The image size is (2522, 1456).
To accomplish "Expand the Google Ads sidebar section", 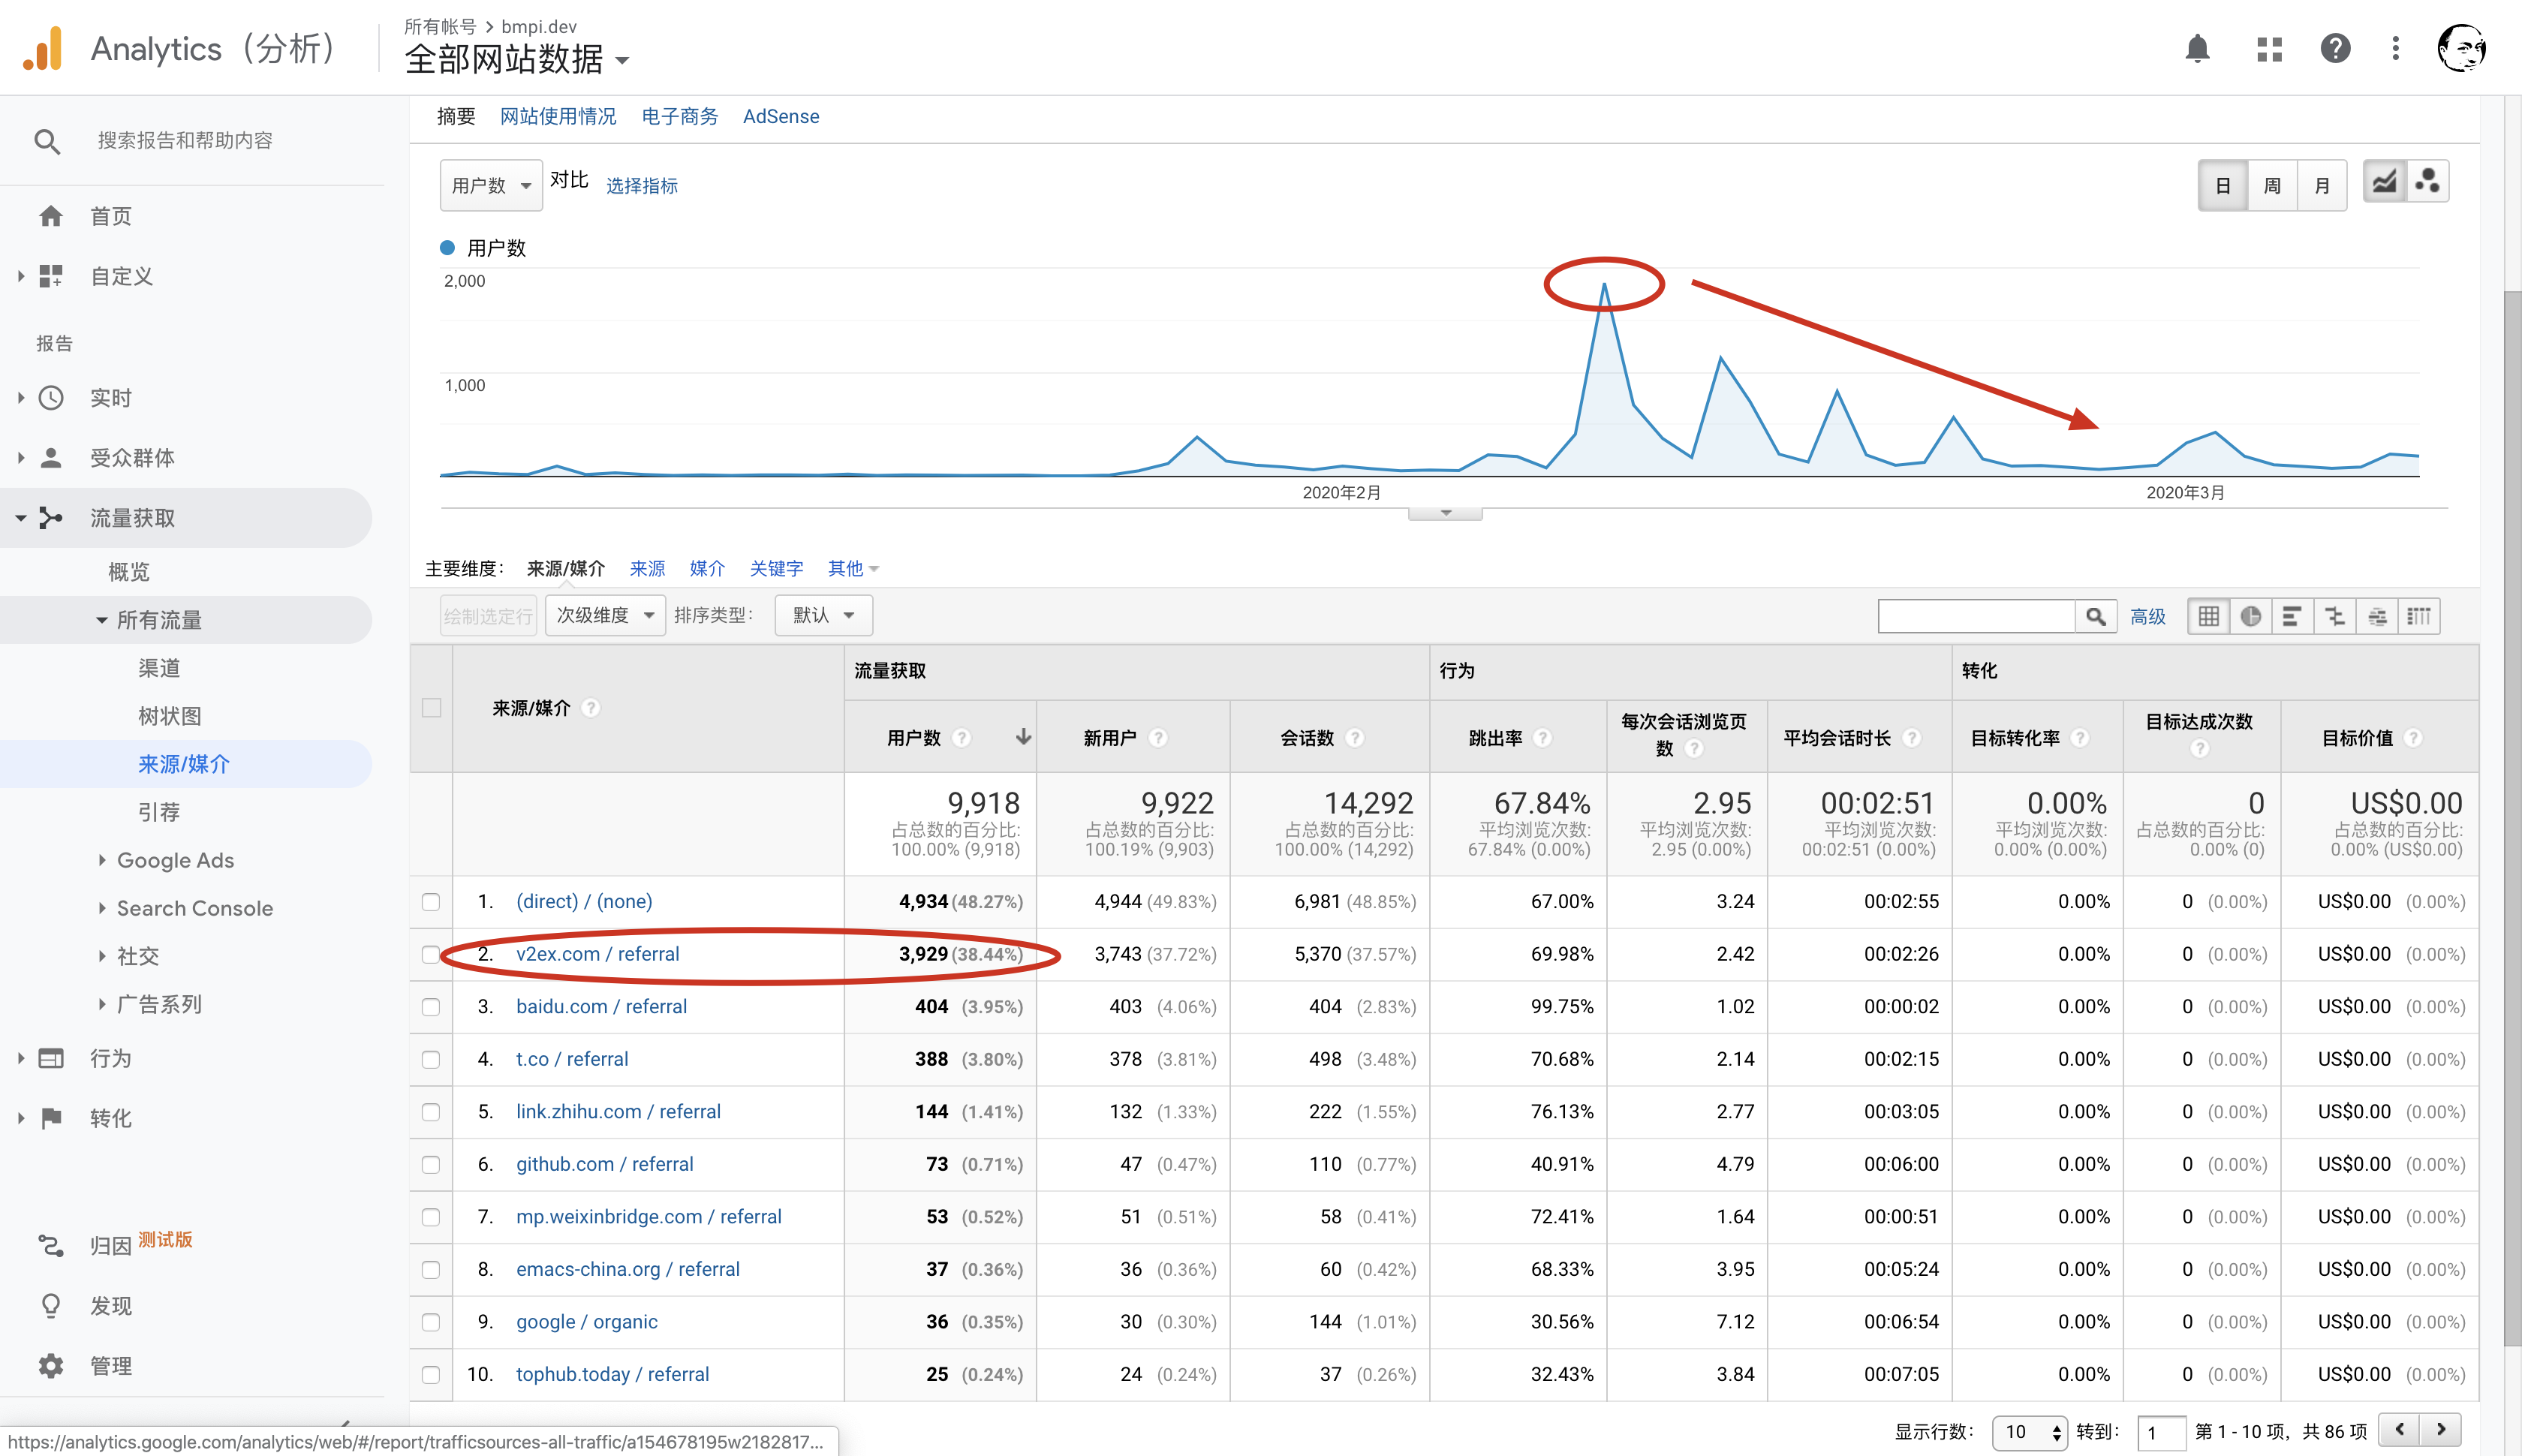I will (175, 860).
